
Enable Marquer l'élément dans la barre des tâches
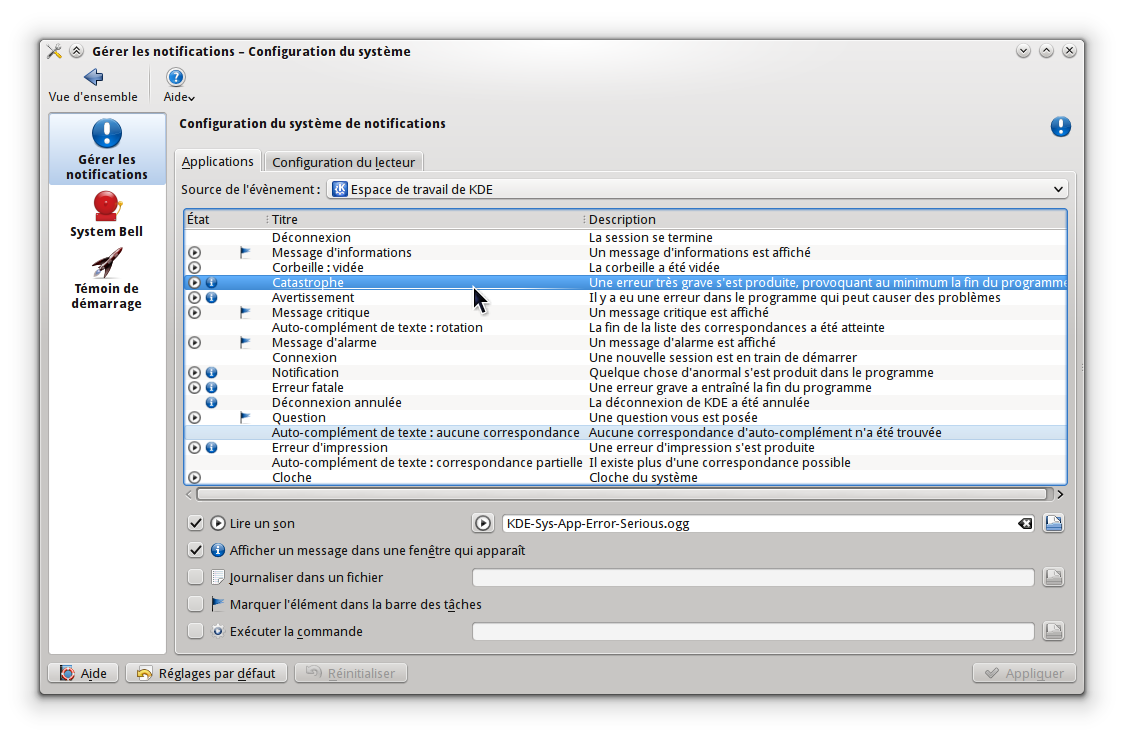pyautogui.click(x=195, y=604)
